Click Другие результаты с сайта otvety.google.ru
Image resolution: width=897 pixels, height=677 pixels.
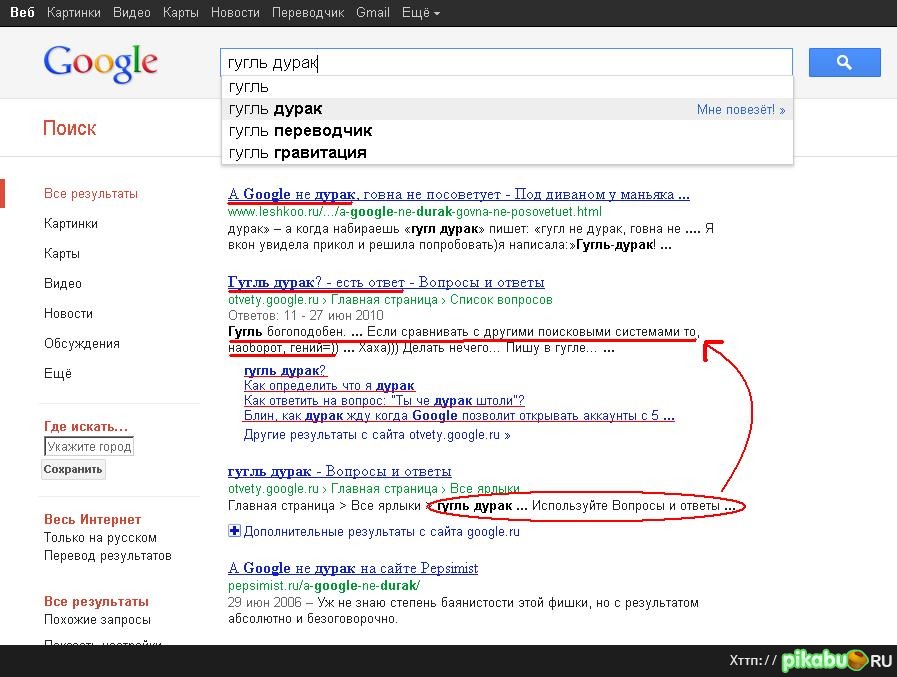point(377,434)
